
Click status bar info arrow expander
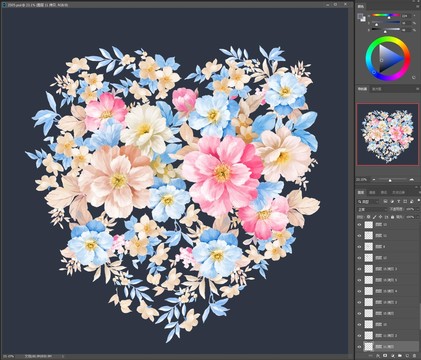[63, 356]
